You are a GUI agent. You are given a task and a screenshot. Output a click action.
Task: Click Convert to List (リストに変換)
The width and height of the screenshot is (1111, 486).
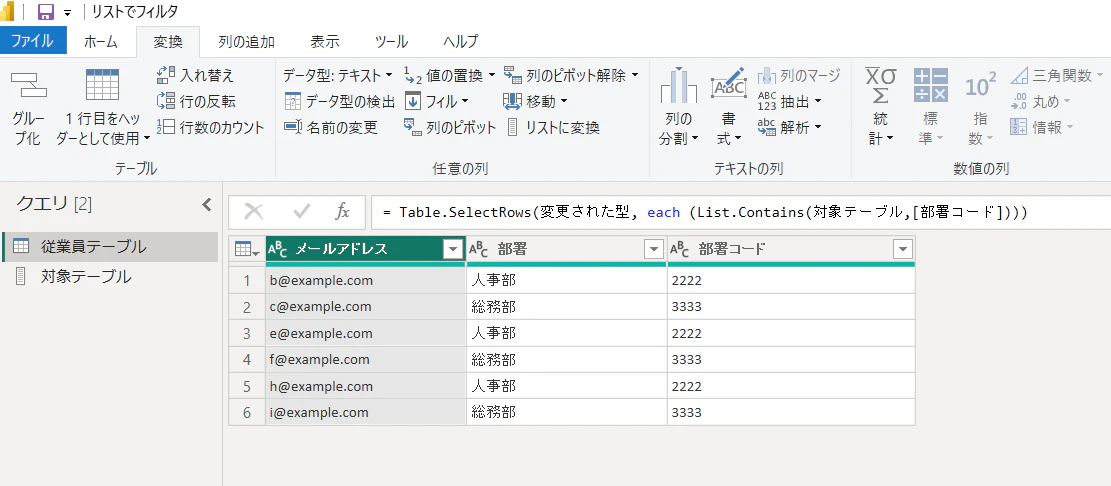click(552, 128)
